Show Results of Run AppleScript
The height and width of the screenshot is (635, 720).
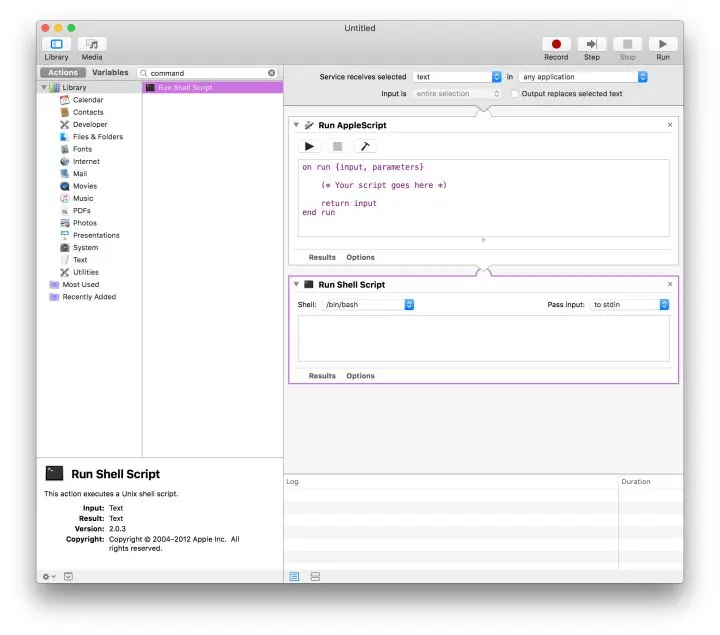pyautogui.click(x=322, y=257)
